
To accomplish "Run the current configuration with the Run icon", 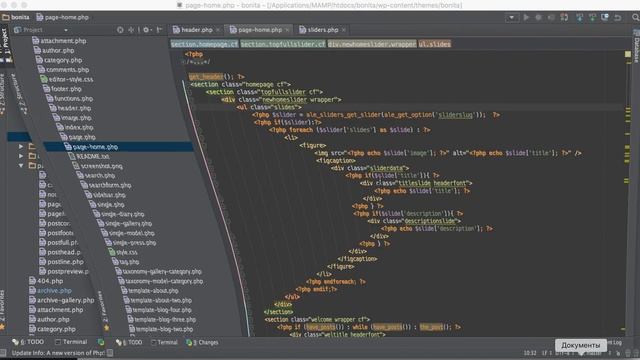I will click(526, 18).
